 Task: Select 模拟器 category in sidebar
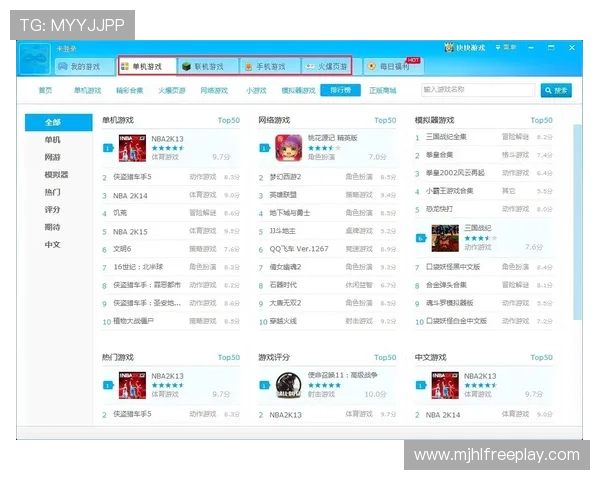[56, 175]
